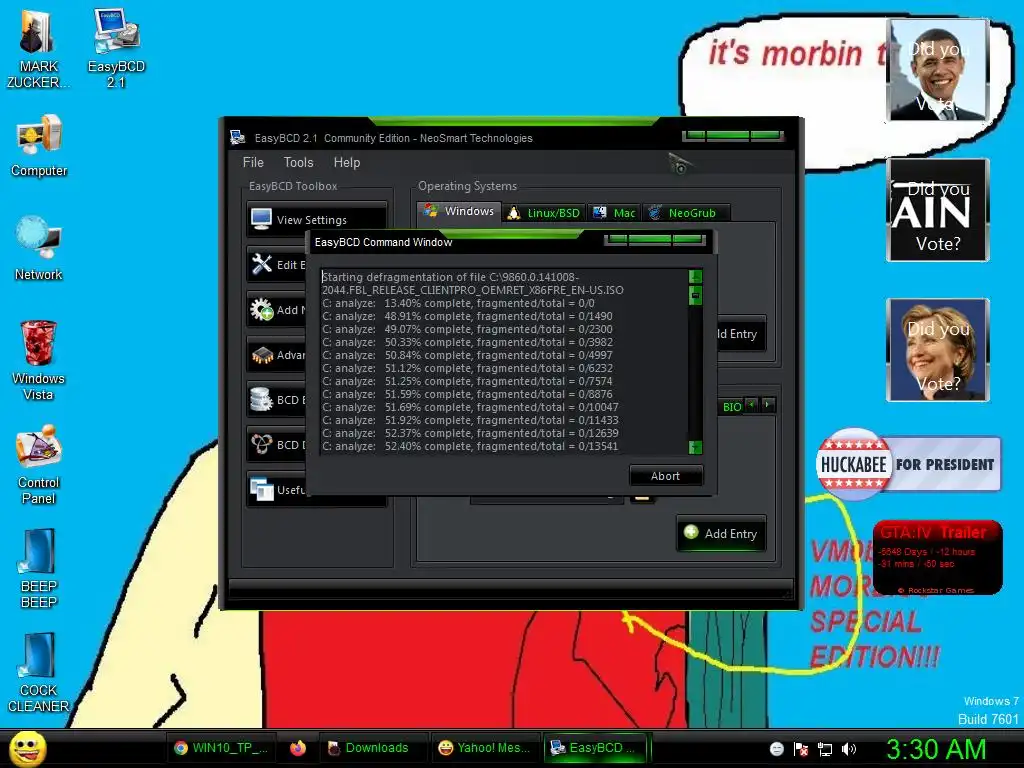
Task: Click the View Settings monitor icon
Action: (x=262, y=219)
